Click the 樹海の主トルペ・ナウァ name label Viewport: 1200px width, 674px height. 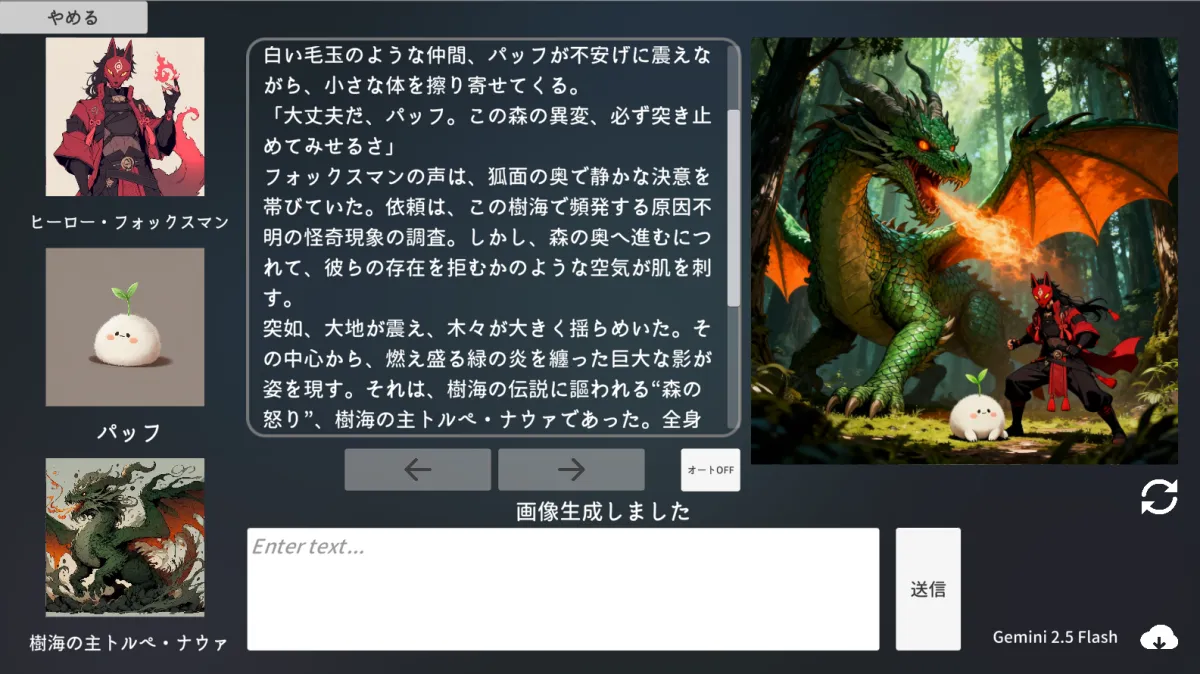[x=129, y=642]
